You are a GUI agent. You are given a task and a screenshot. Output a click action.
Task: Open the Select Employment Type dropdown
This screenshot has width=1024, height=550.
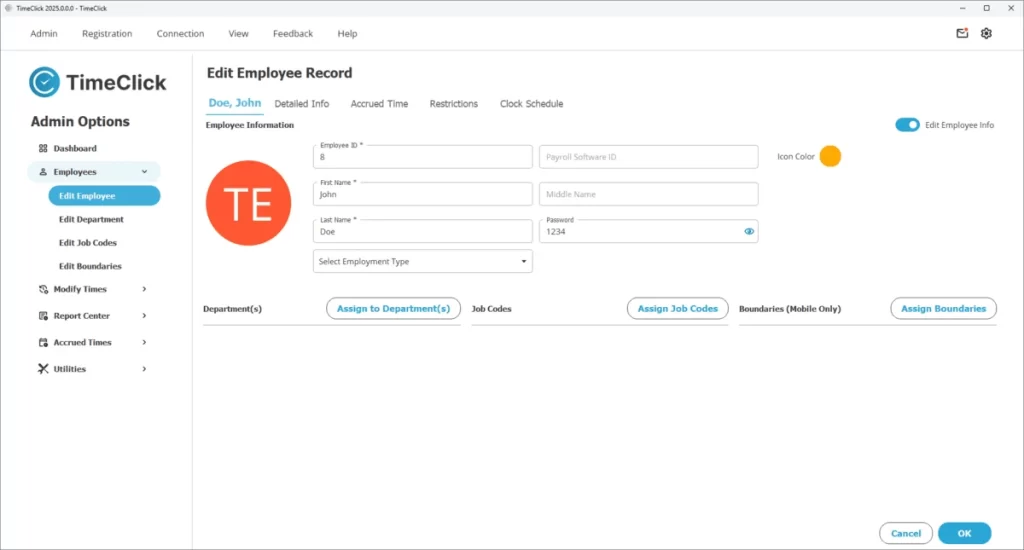422,262
